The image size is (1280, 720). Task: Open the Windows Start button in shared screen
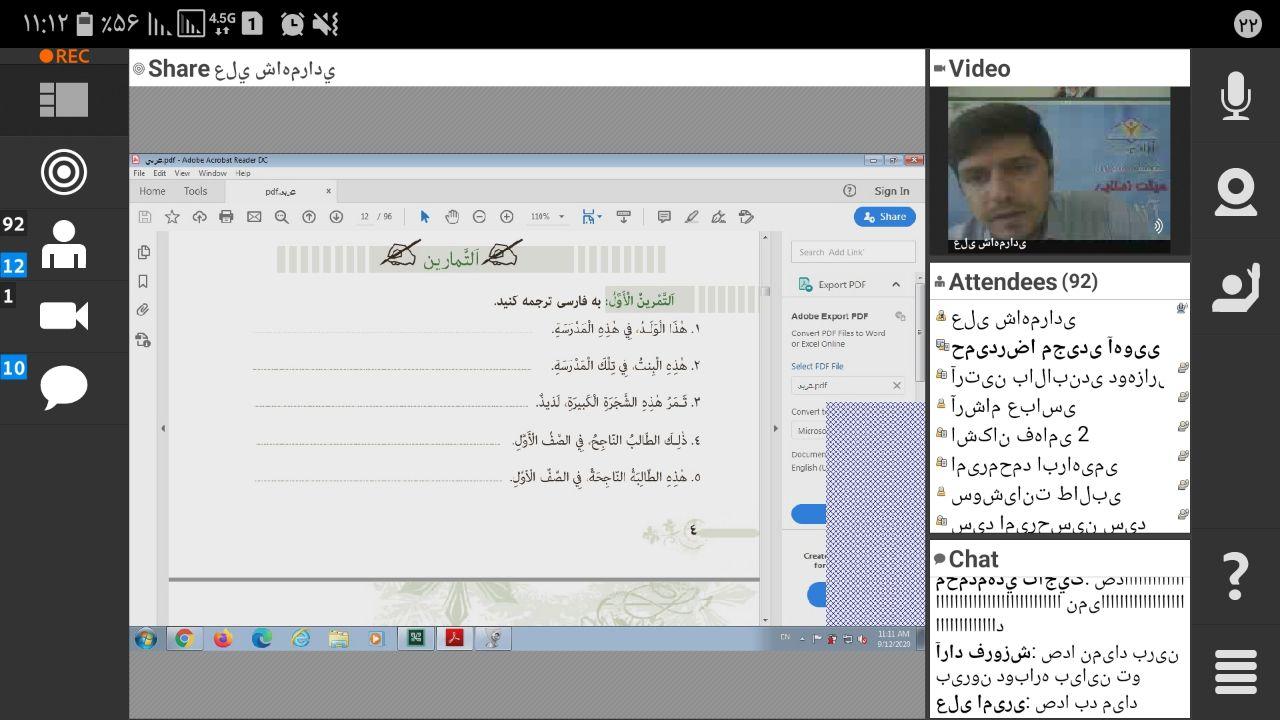click(146, 638)
